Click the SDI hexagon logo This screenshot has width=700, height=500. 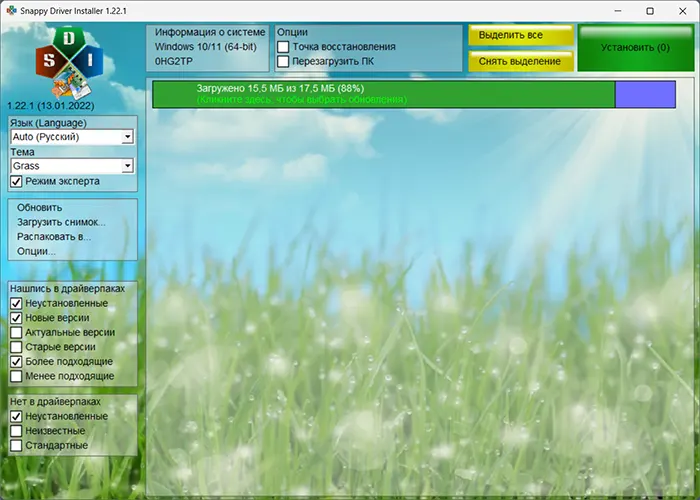pyautogui.click(x=69, y=62)
